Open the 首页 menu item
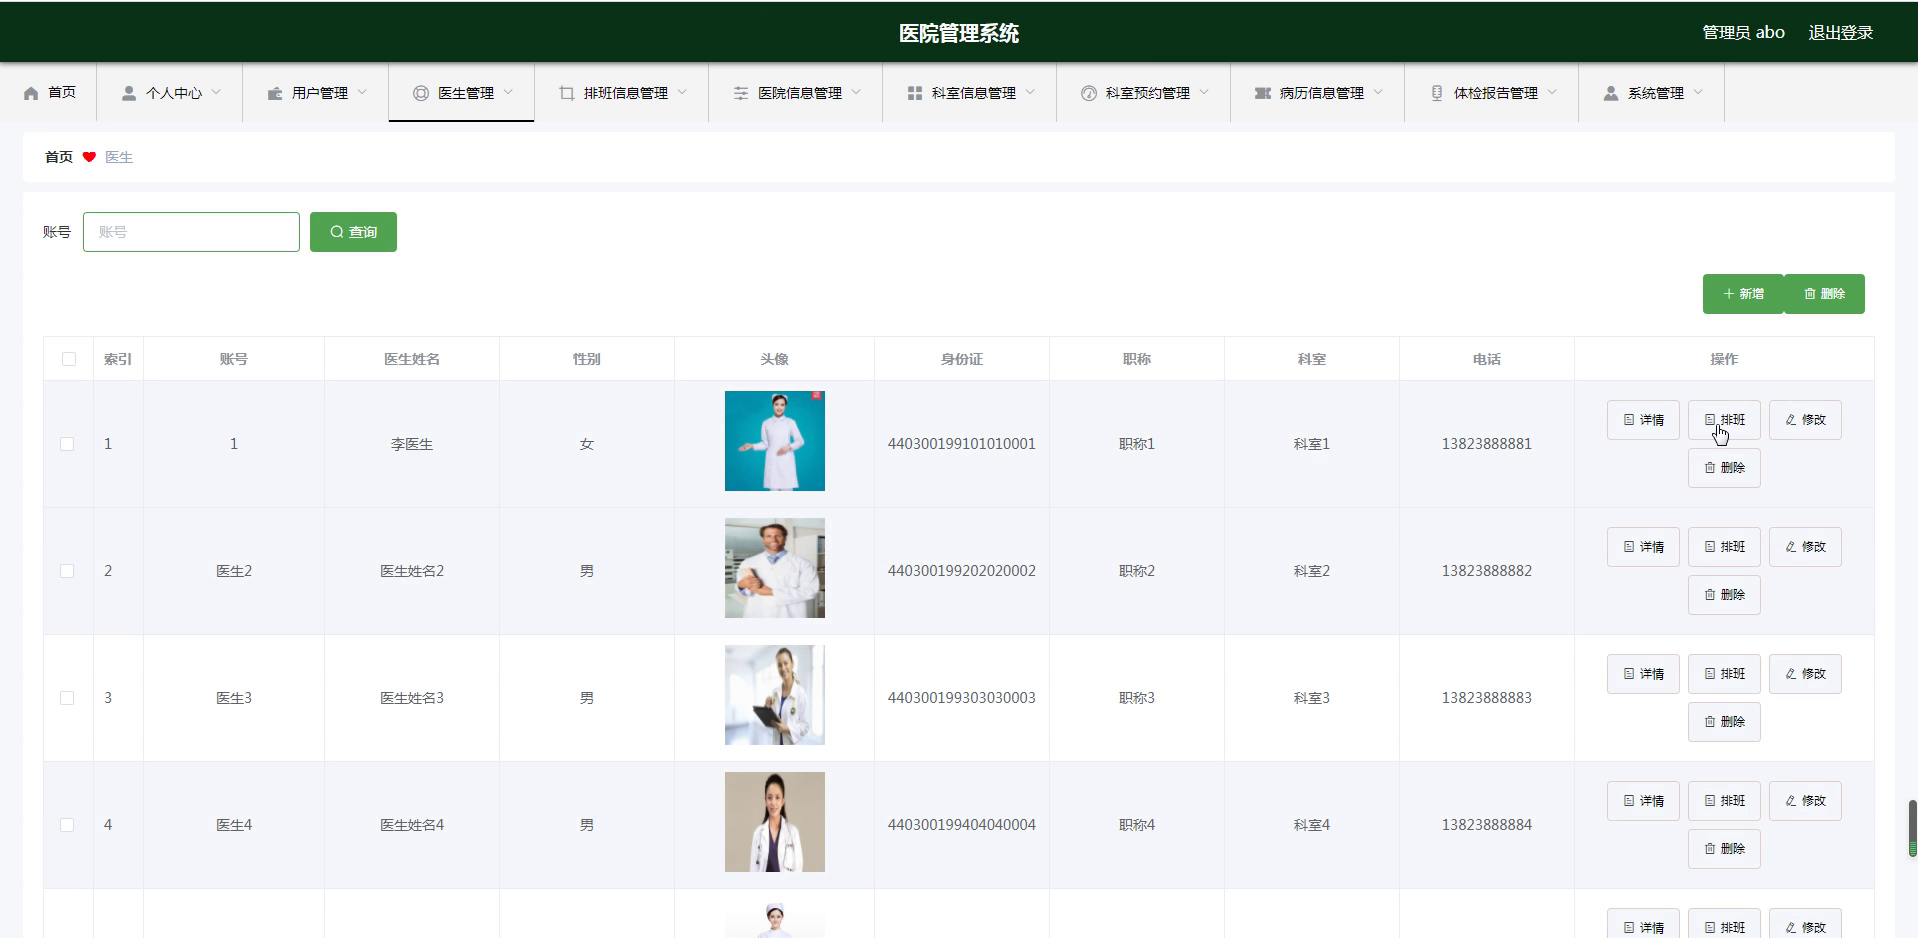The width and height of the screenshot is (1918, 938). click(x=49, y=93)
